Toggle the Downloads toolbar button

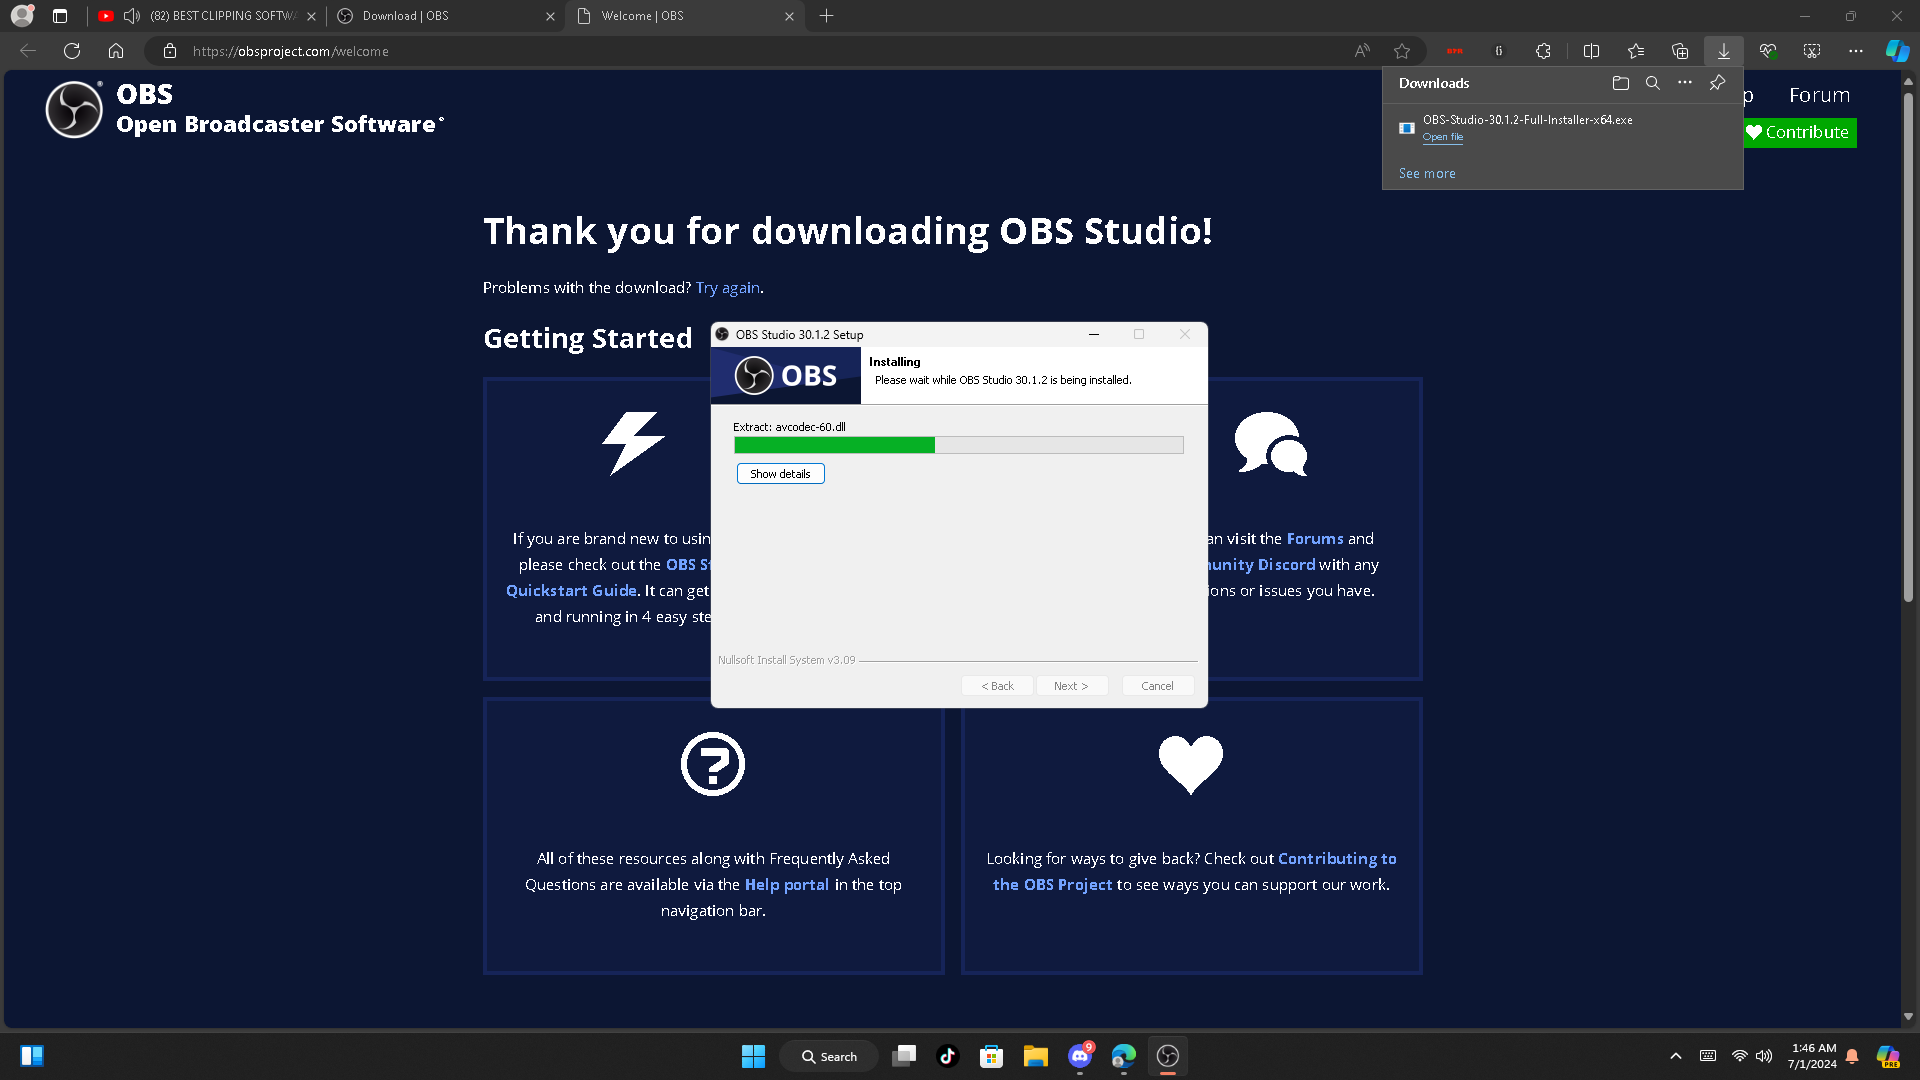1724,51
